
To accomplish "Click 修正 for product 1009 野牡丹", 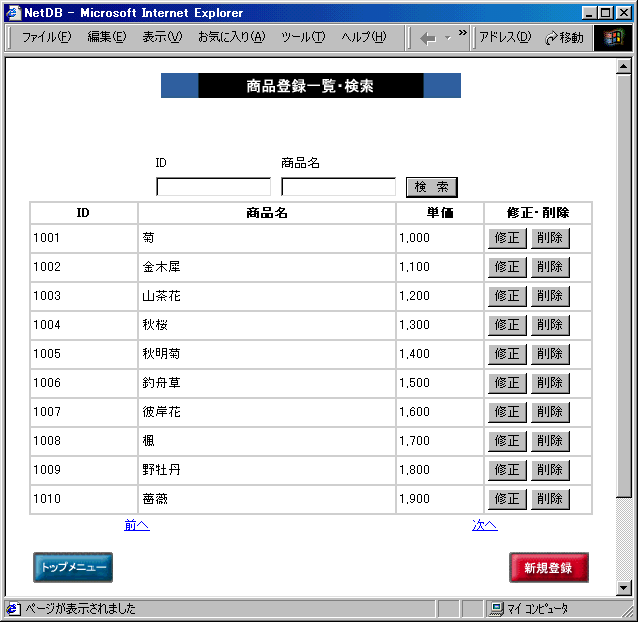I will click(507, 470).
